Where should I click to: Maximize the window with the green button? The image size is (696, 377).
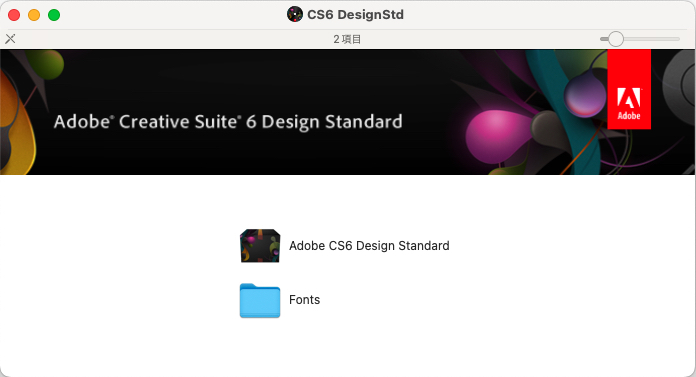click(x=54, y=15)
